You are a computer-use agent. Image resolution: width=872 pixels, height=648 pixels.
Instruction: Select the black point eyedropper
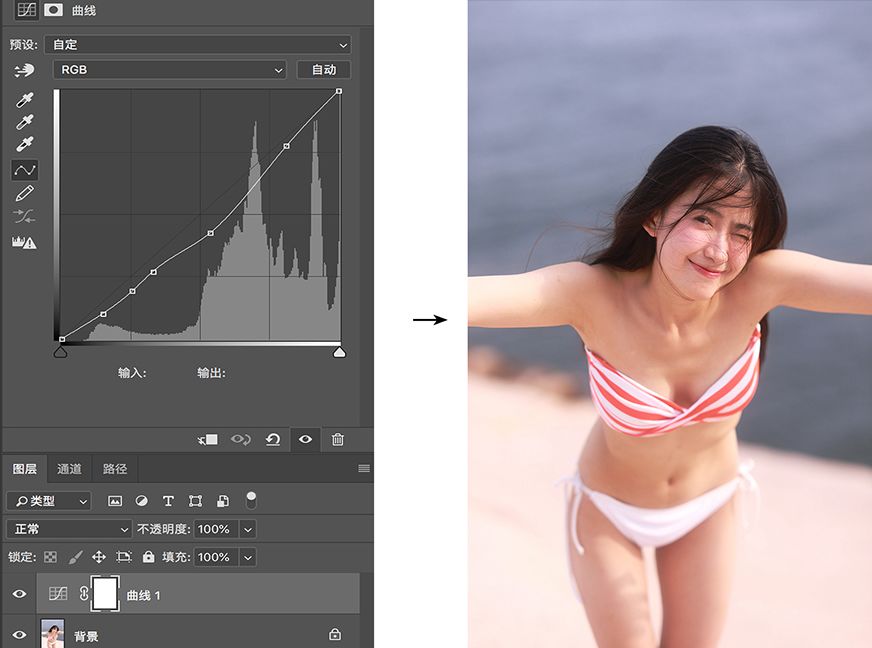coord(24,100)
